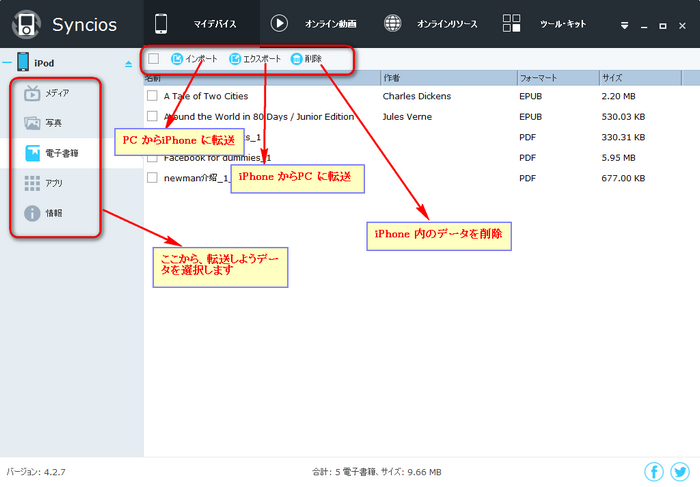
Task: Select the iPod device label
Action: click(x=44, y=63)
